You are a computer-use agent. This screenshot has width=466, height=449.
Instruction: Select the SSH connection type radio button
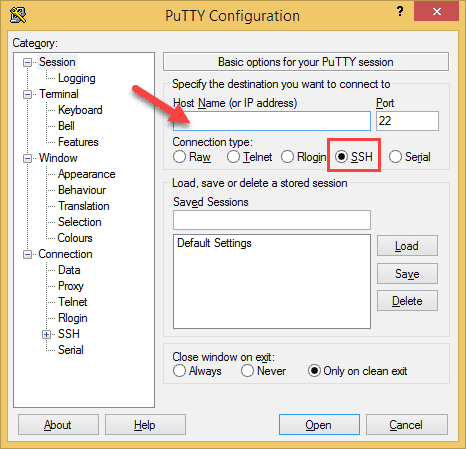[341, 157]
